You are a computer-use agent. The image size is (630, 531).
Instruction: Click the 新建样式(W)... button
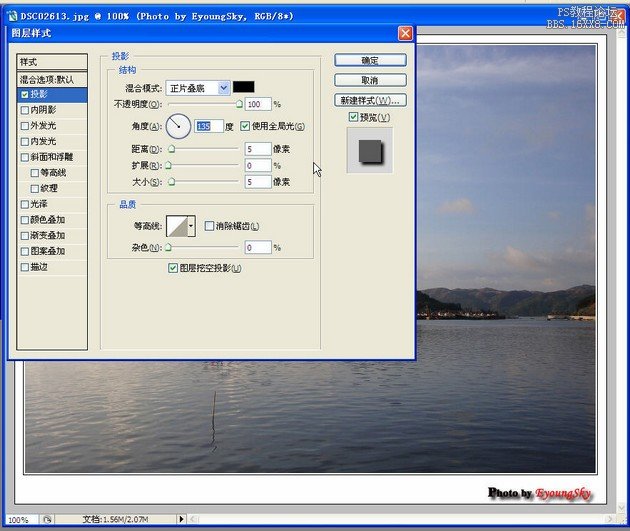click(x=370, y=100)
